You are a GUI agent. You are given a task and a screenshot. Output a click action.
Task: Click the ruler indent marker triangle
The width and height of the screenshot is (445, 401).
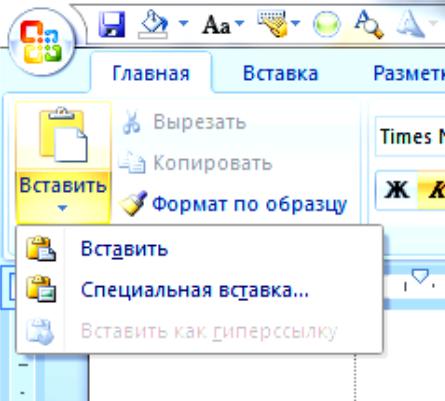tap(420, 276)
